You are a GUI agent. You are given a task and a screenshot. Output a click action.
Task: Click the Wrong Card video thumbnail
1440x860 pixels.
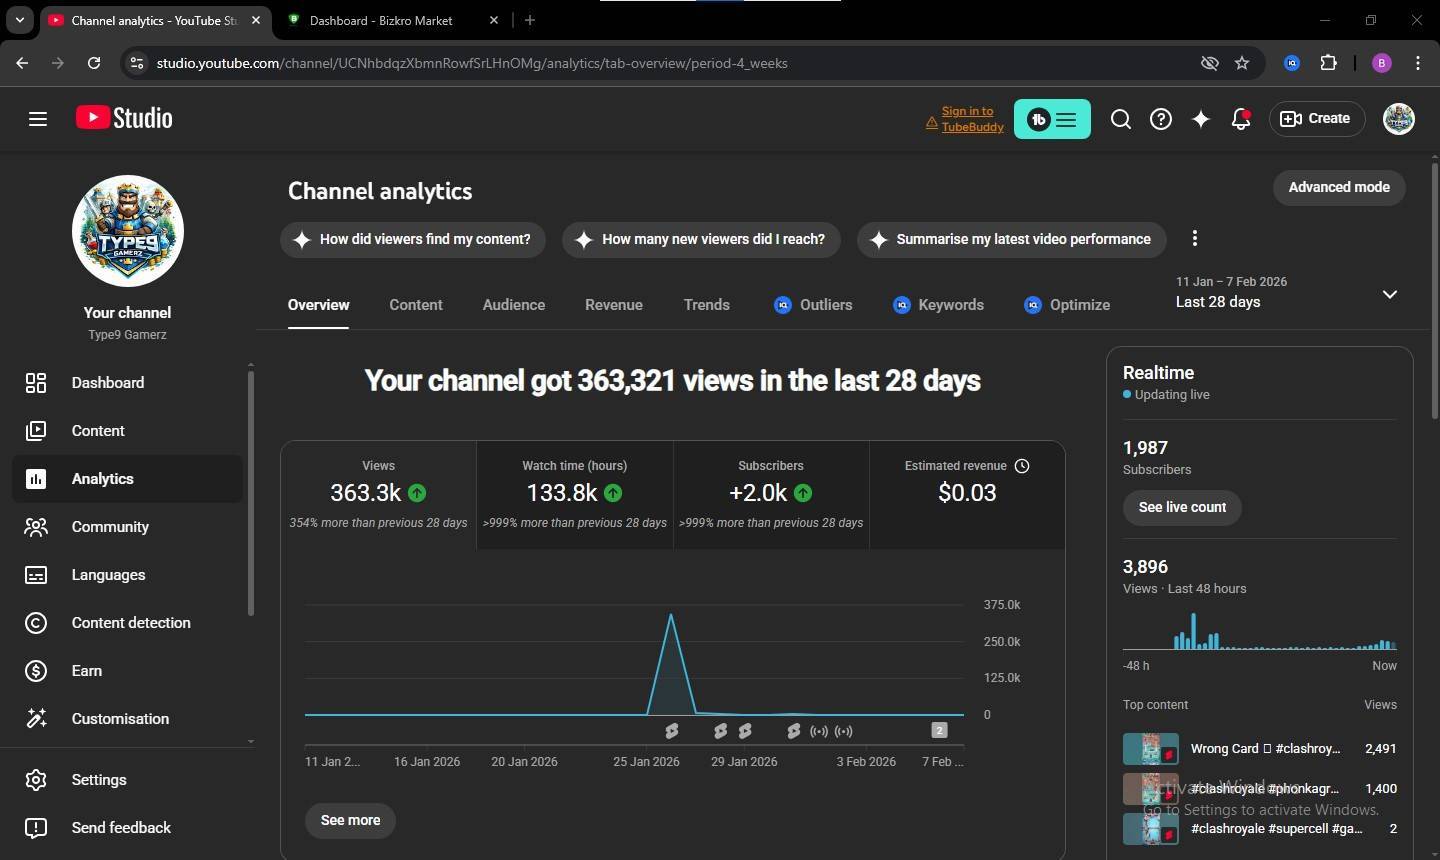[x=1150, y=748]
